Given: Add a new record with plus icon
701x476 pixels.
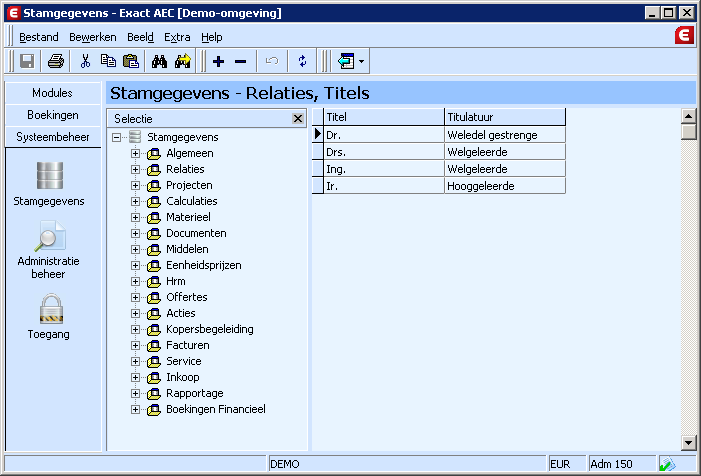Looking at the screenshot, I should point(218,61).
